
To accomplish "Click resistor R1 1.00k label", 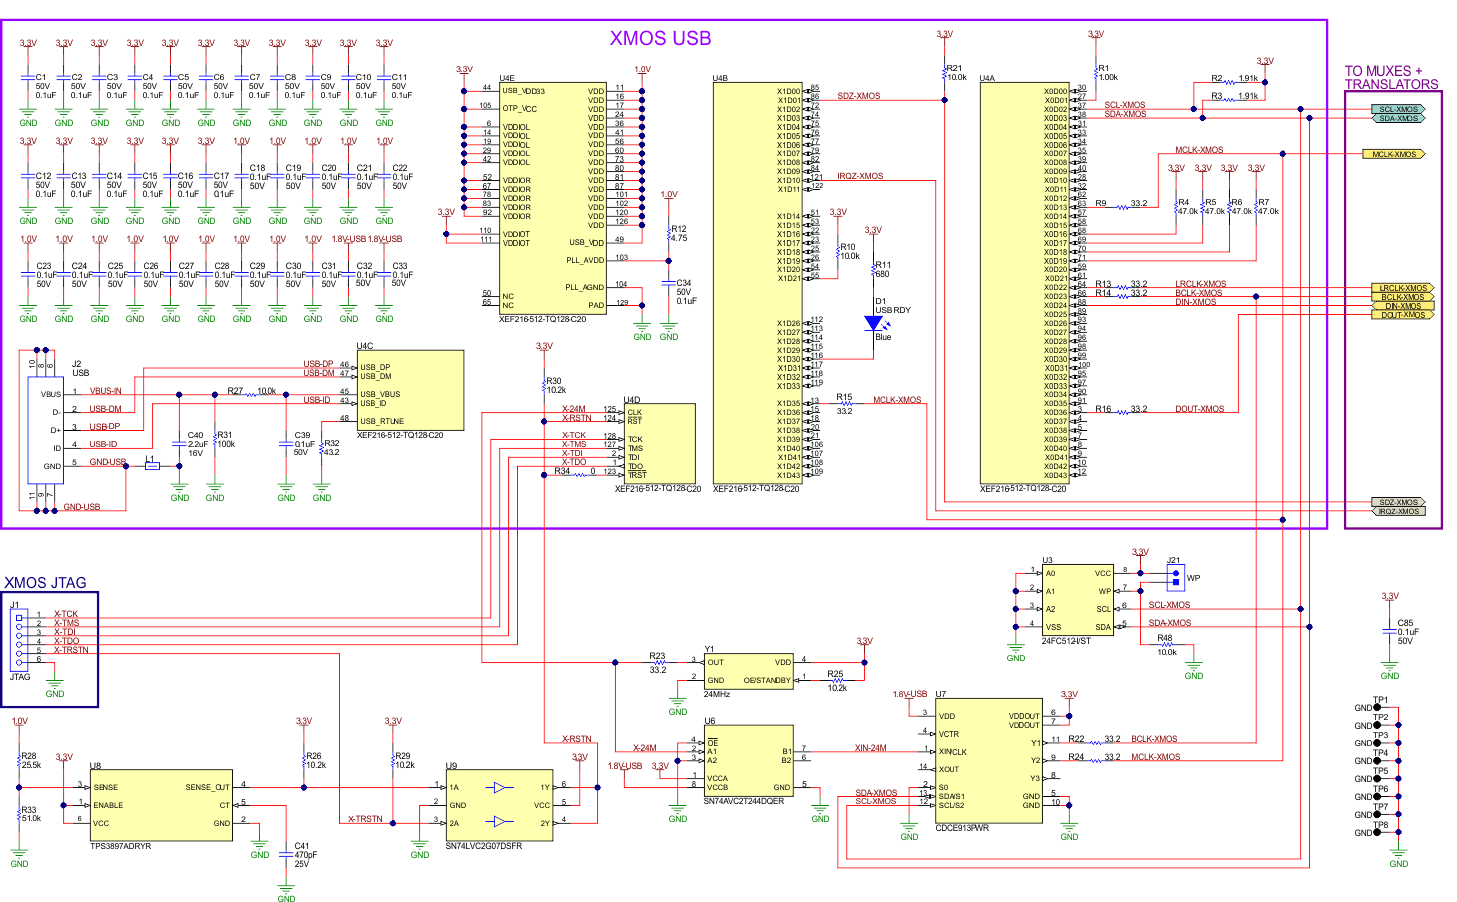I will coord(1108,73).
